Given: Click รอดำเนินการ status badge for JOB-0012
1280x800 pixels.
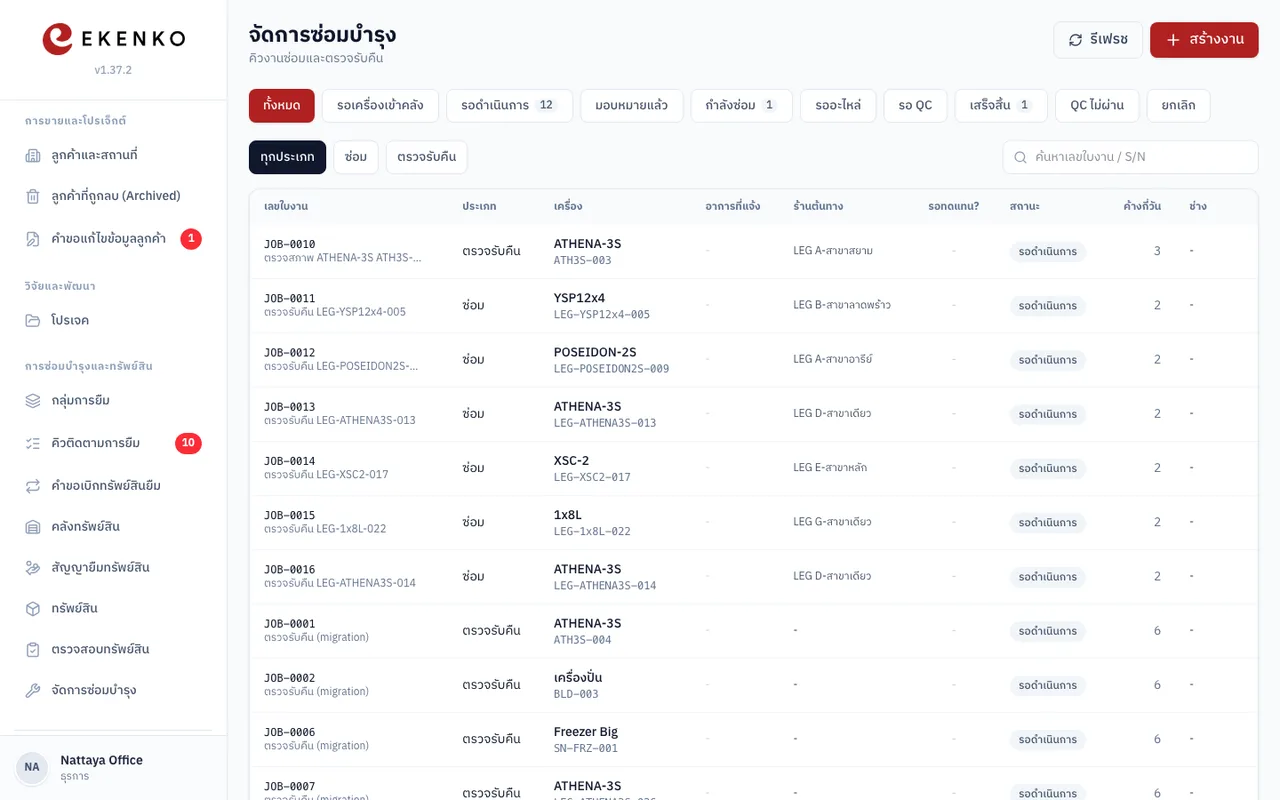Looking at the screenshot, I should point(1048,360).
